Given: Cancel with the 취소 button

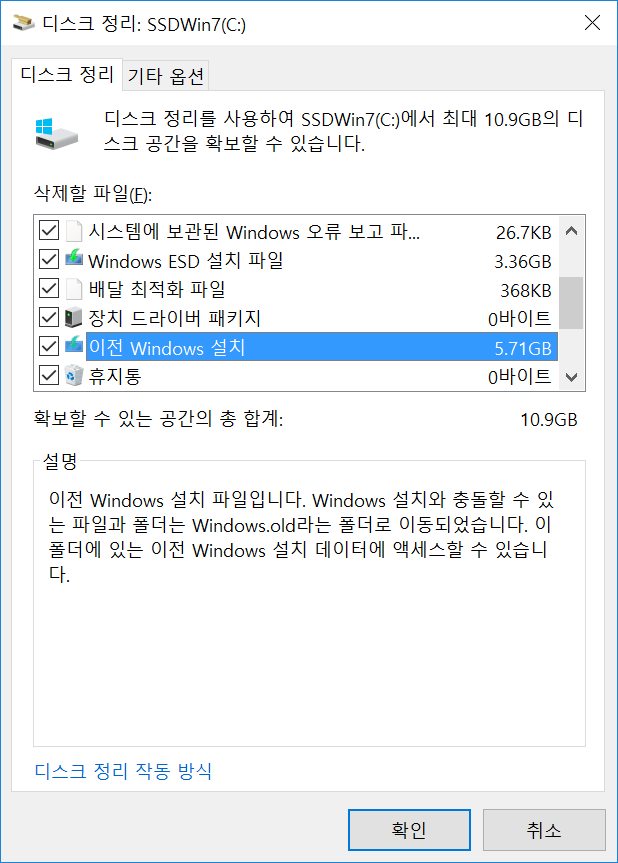Looking at the screenshot, I should point(544,829).
